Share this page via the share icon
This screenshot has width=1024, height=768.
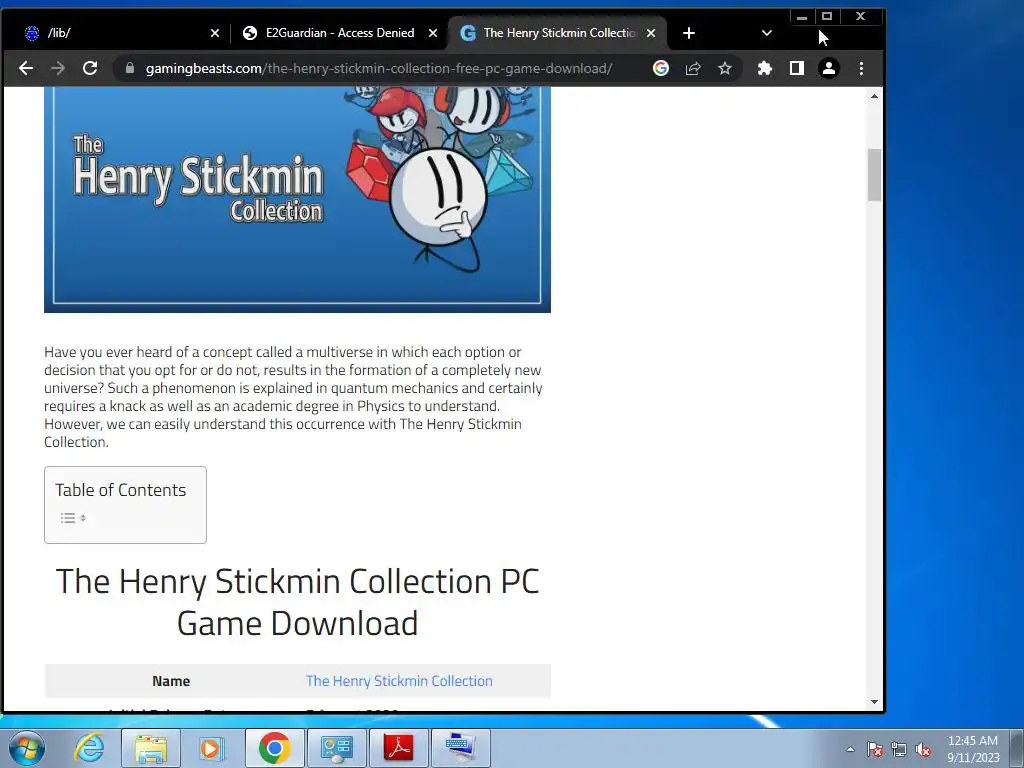click(x=693, y=68)
